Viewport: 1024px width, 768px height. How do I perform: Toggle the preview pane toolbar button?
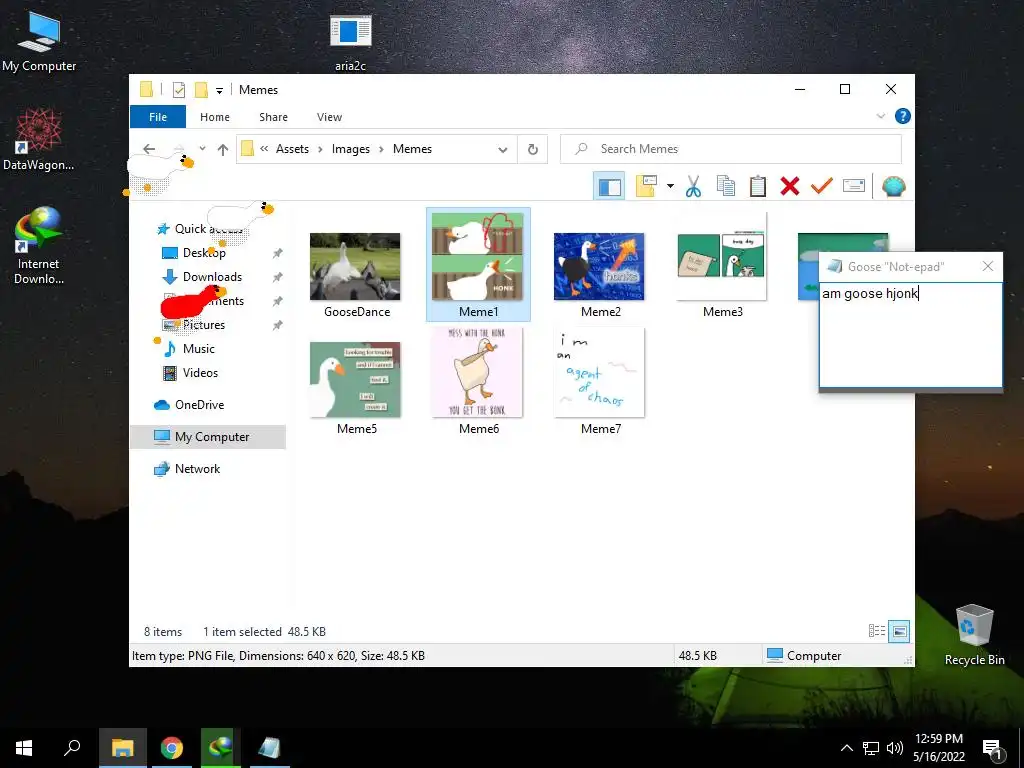point(609,187)
